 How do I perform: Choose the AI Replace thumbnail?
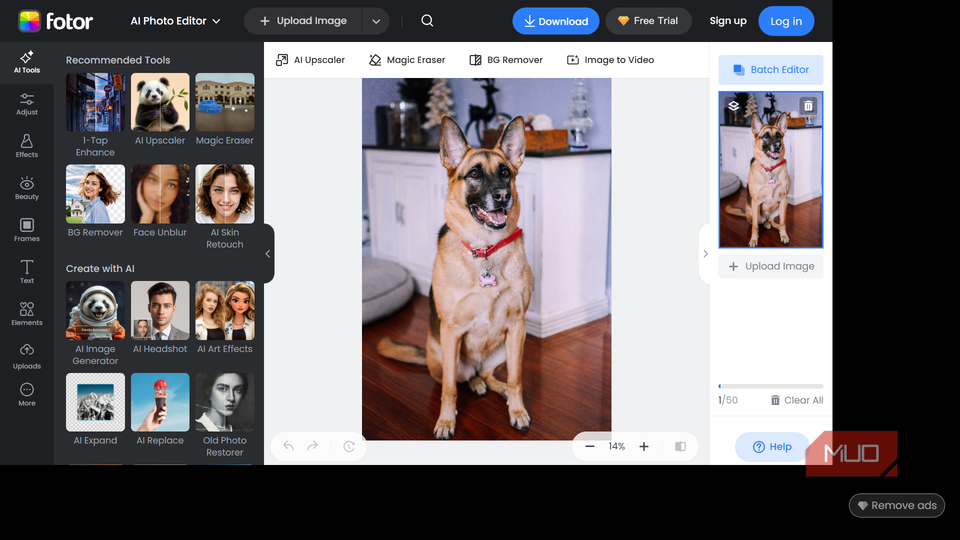pyautogui.click(x=160, y=402)
